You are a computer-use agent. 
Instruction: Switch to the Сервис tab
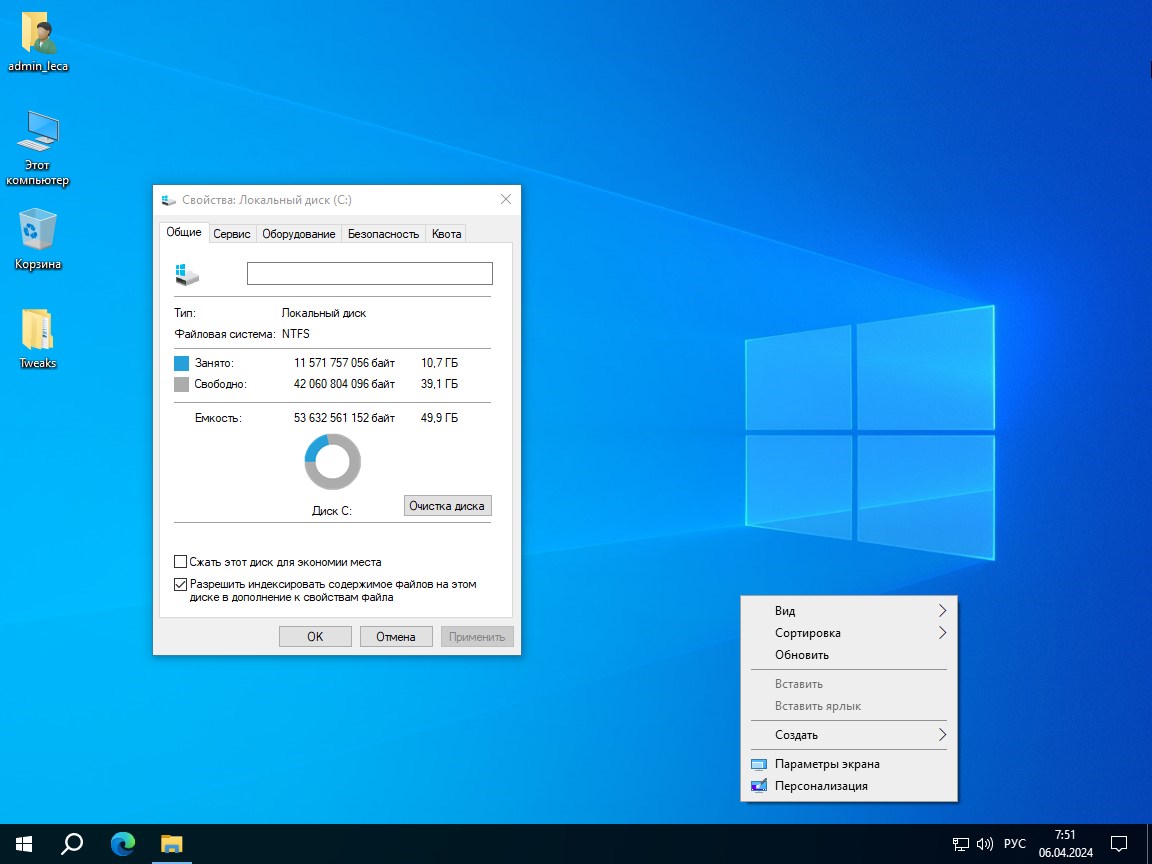pyautogui.click(x=232, y=233)
